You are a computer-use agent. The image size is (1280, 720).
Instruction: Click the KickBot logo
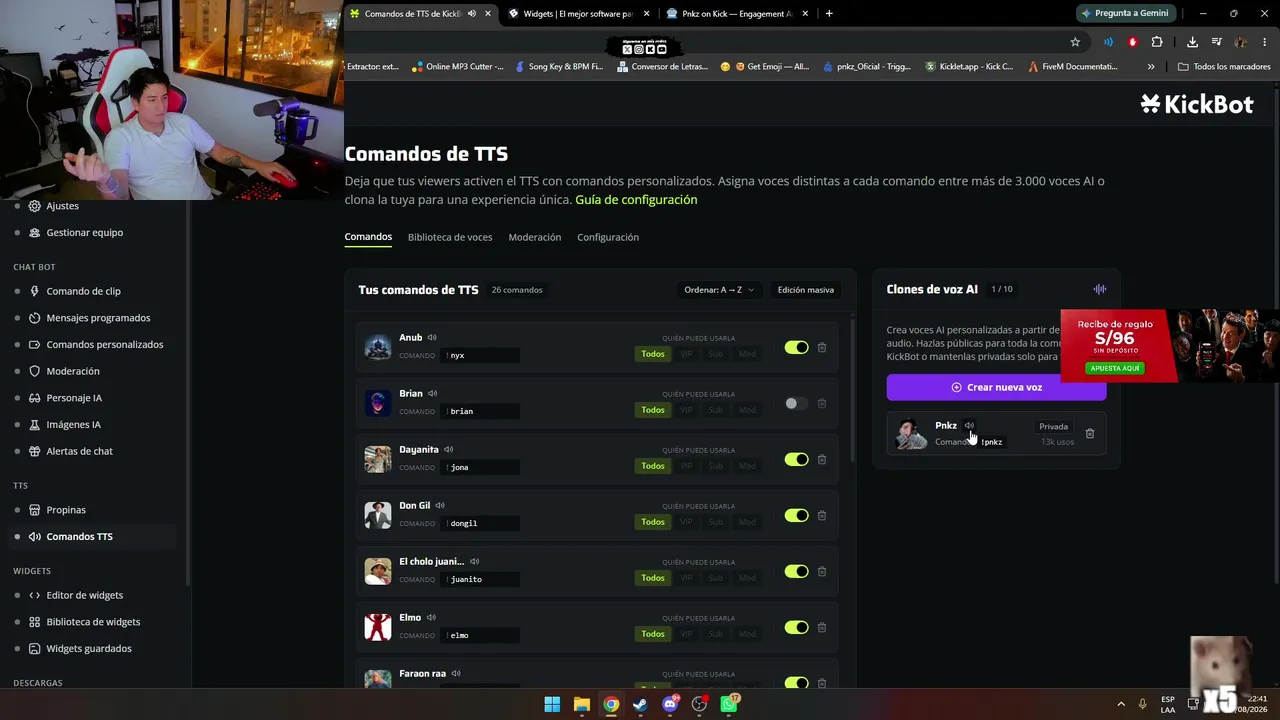coord(1197,104)
